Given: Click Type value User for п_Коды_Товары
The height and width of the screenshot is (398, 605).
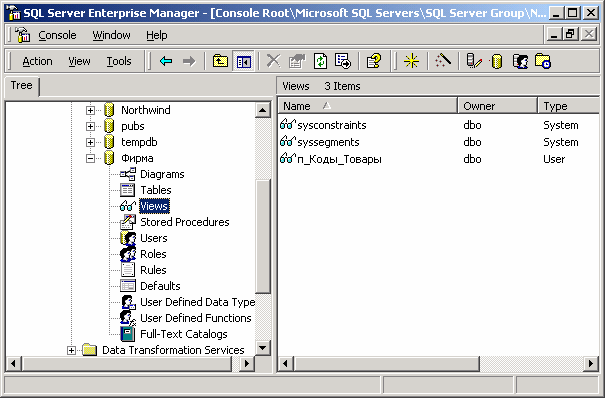Looking at the screenshot, I should point(554,159).
